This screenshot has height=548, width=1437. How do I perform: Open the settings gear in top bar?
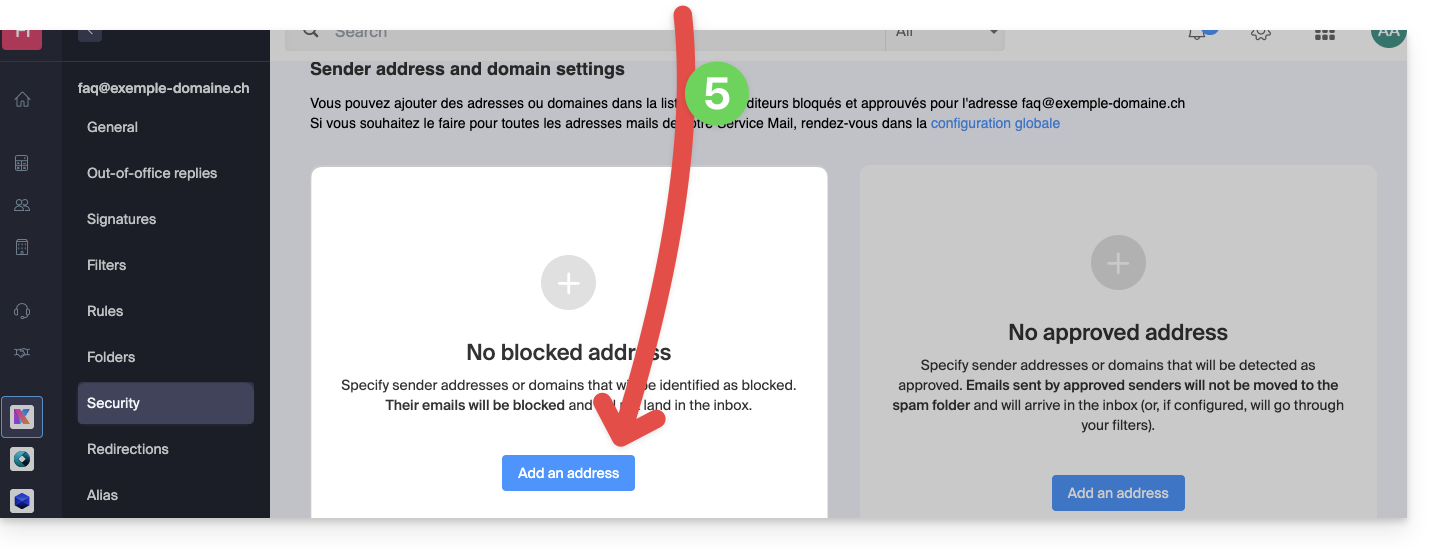1261,34
